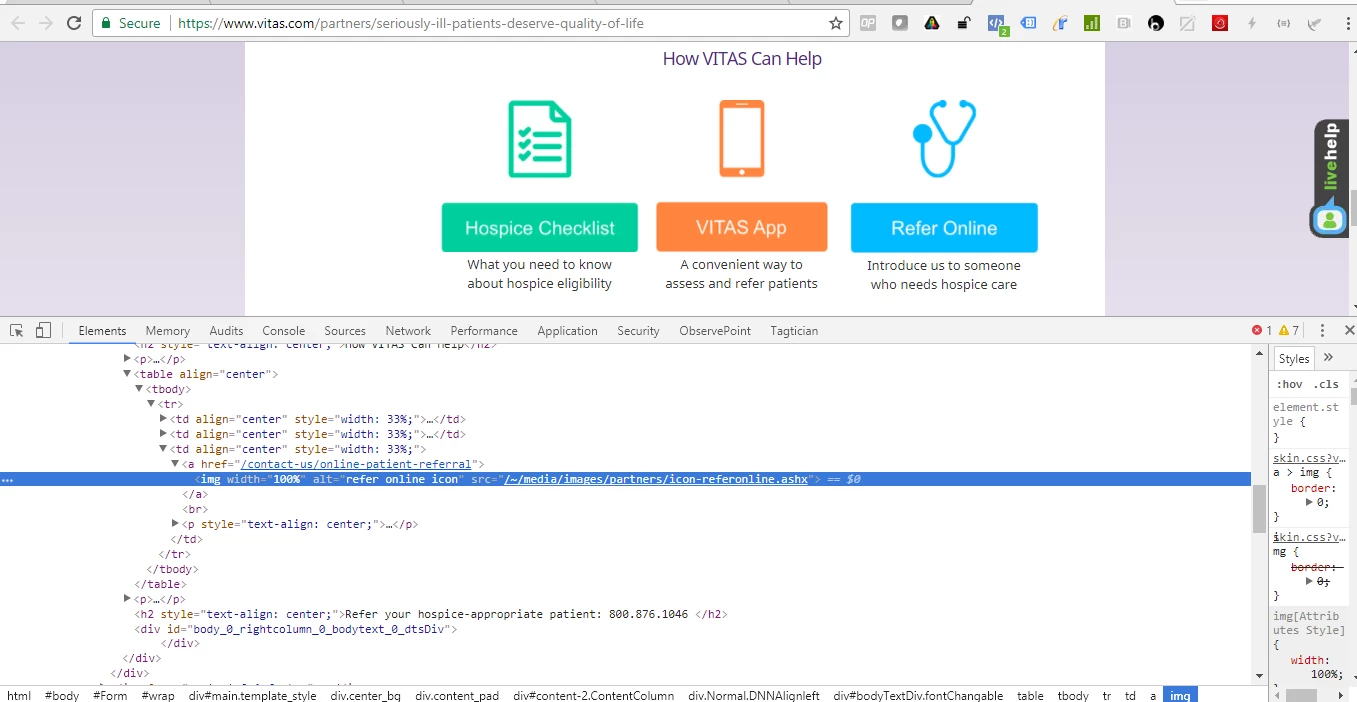The image size is (1357, 702).
Task: Click the /contact-us/online-patient-referral href link
Action: (356, 464)
